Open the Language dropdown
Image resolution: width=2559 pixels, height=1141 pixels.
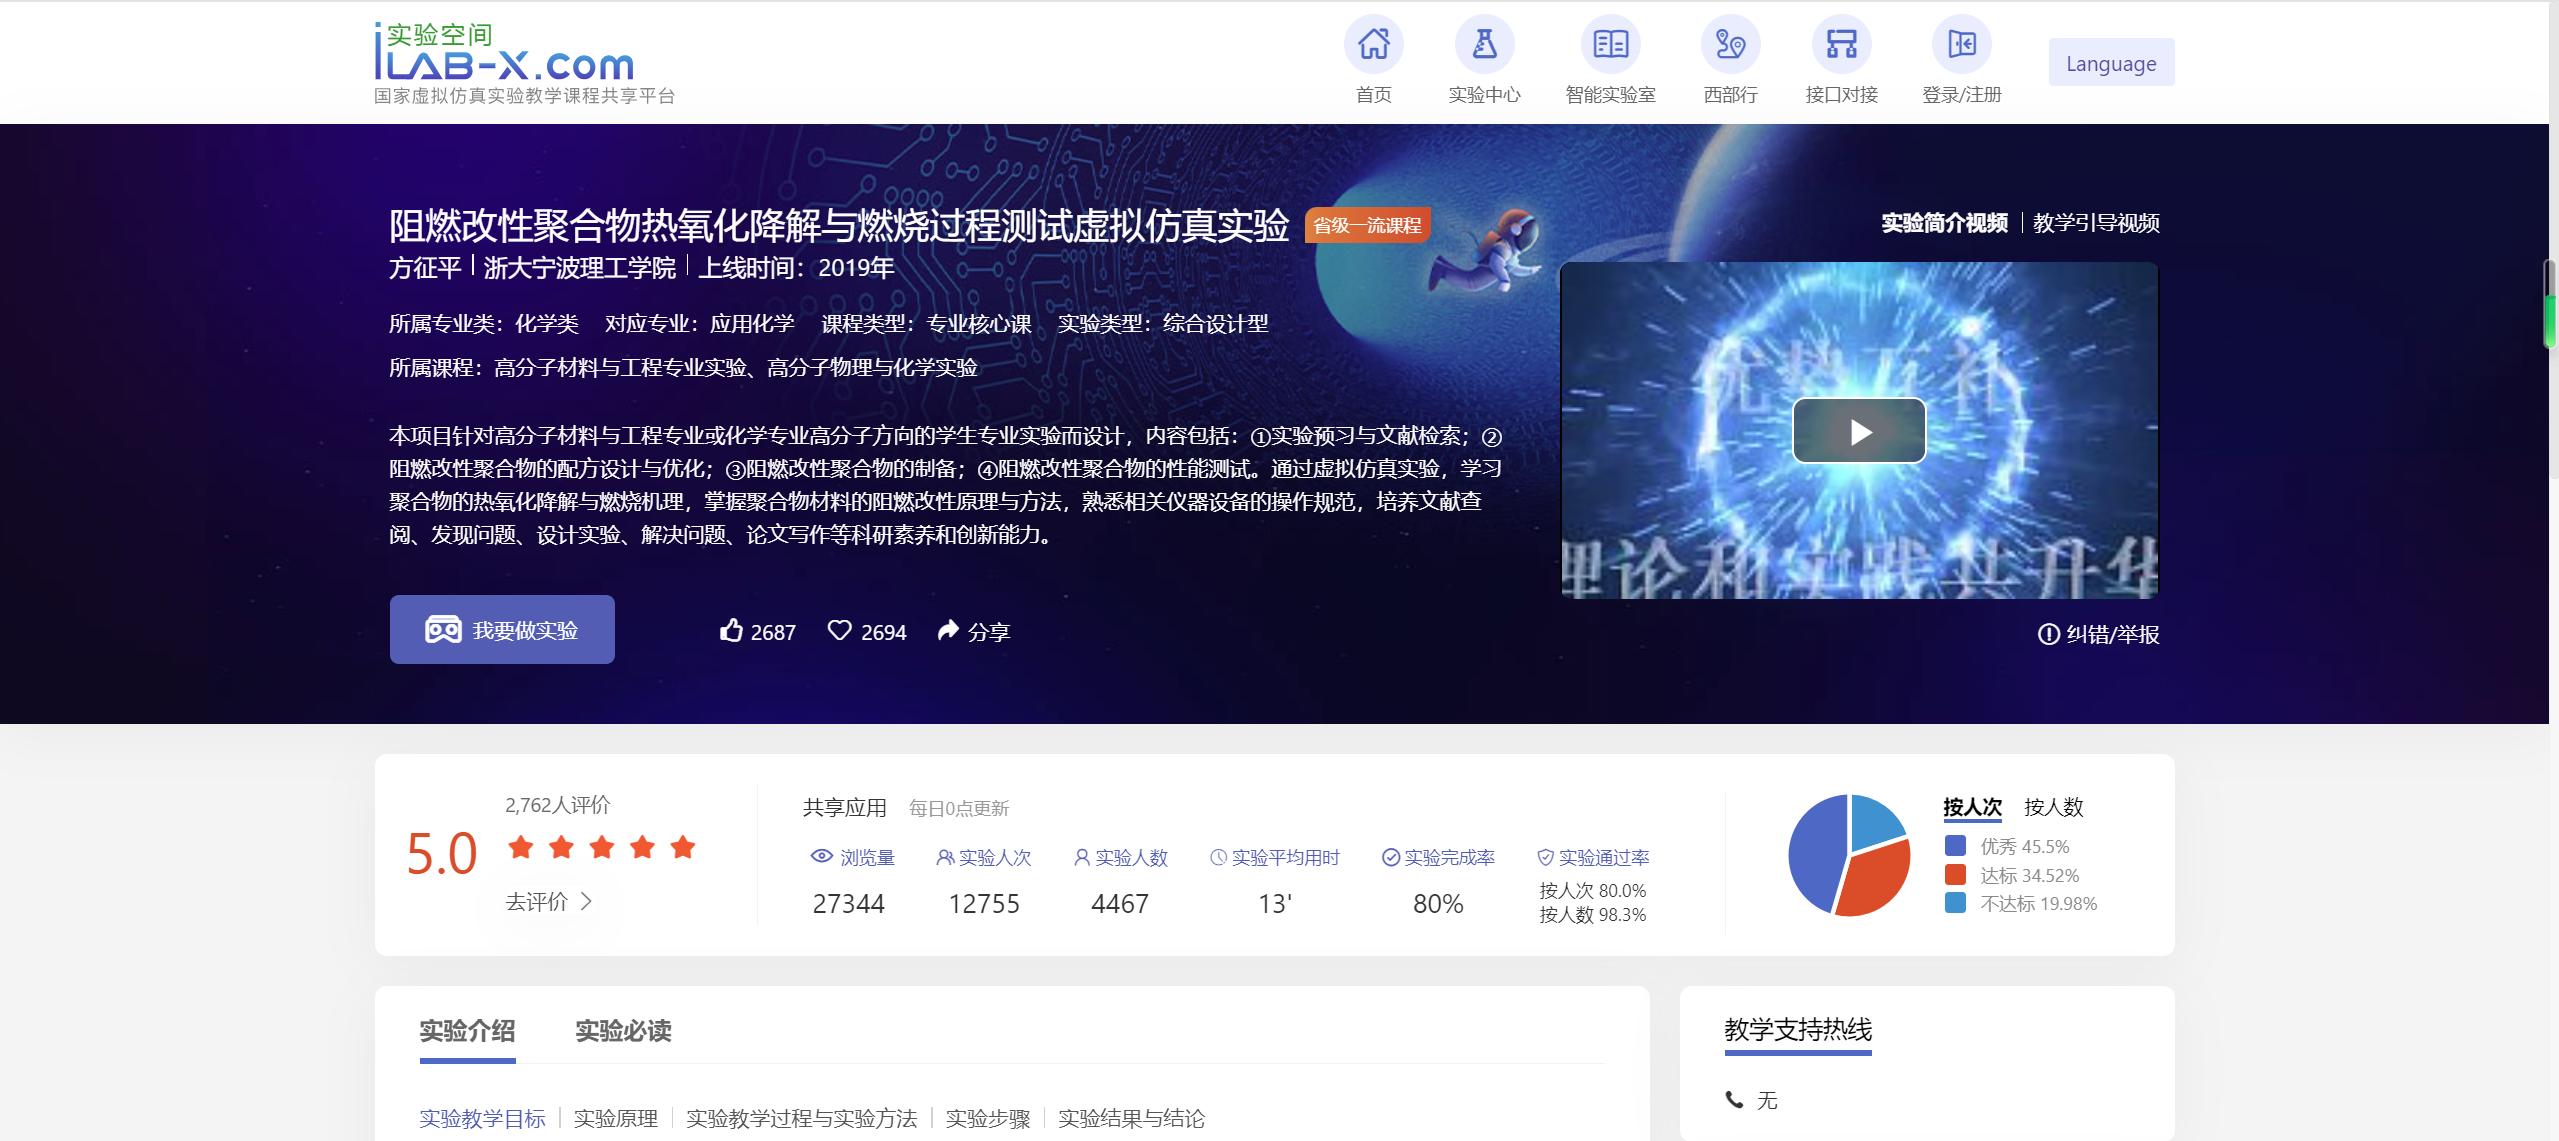[x=2111, y=63]
